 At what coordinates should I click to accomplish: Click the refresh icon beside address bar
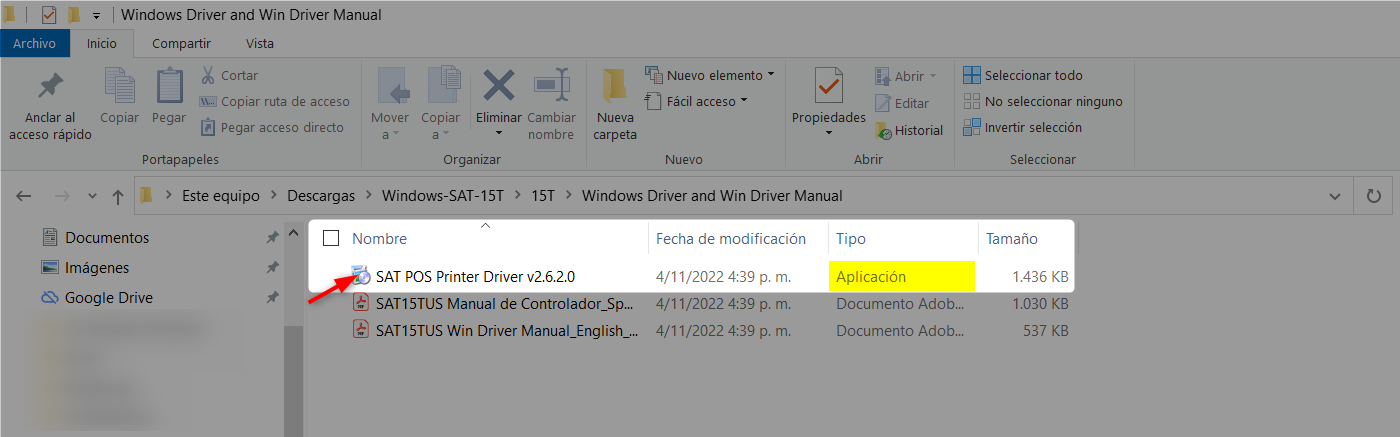[x=1374, y=196]
